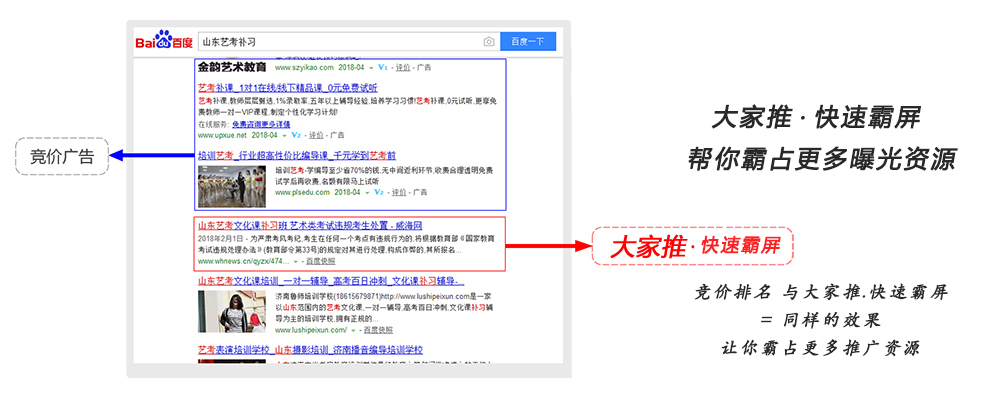Screen dimensions: 1000x400
Task: Click the 2018-04 date in the upxue.net row
Action: tap(265, 135)
